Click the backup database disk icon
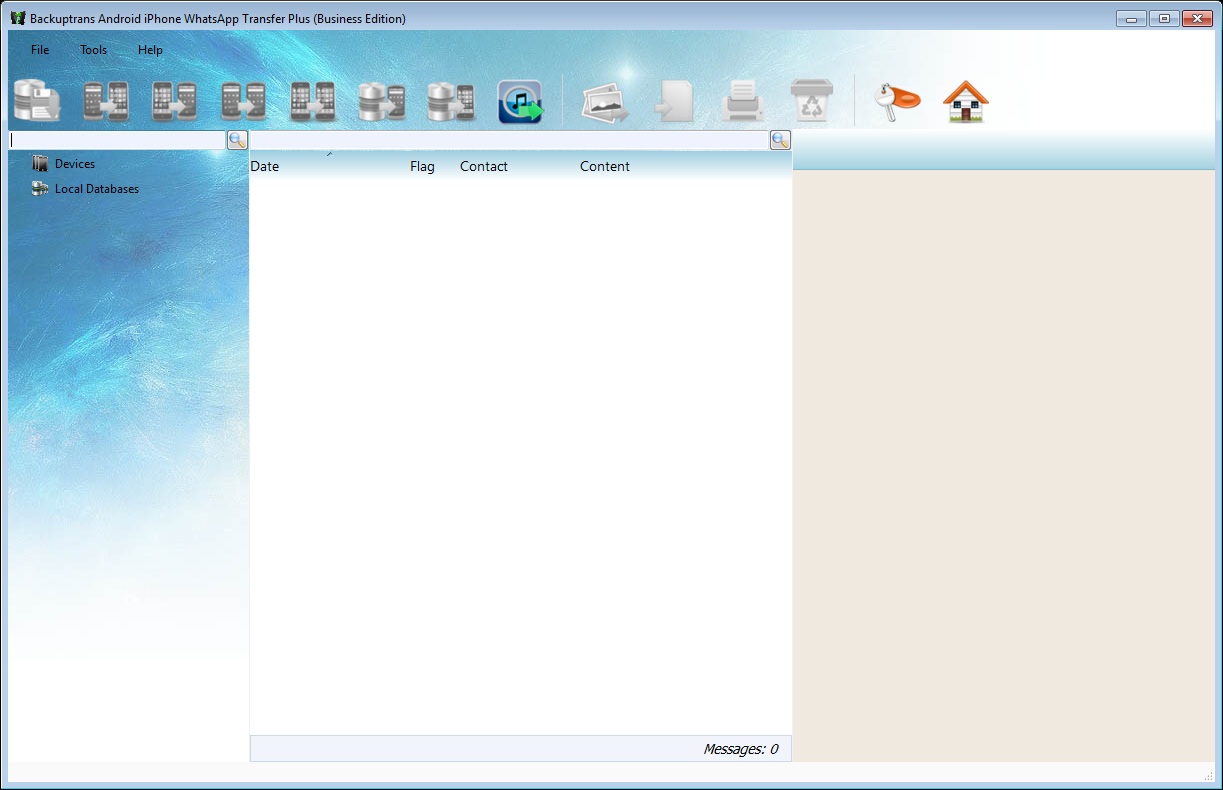The width and height of the screenshot is (1223, 790). coord(37,102)
